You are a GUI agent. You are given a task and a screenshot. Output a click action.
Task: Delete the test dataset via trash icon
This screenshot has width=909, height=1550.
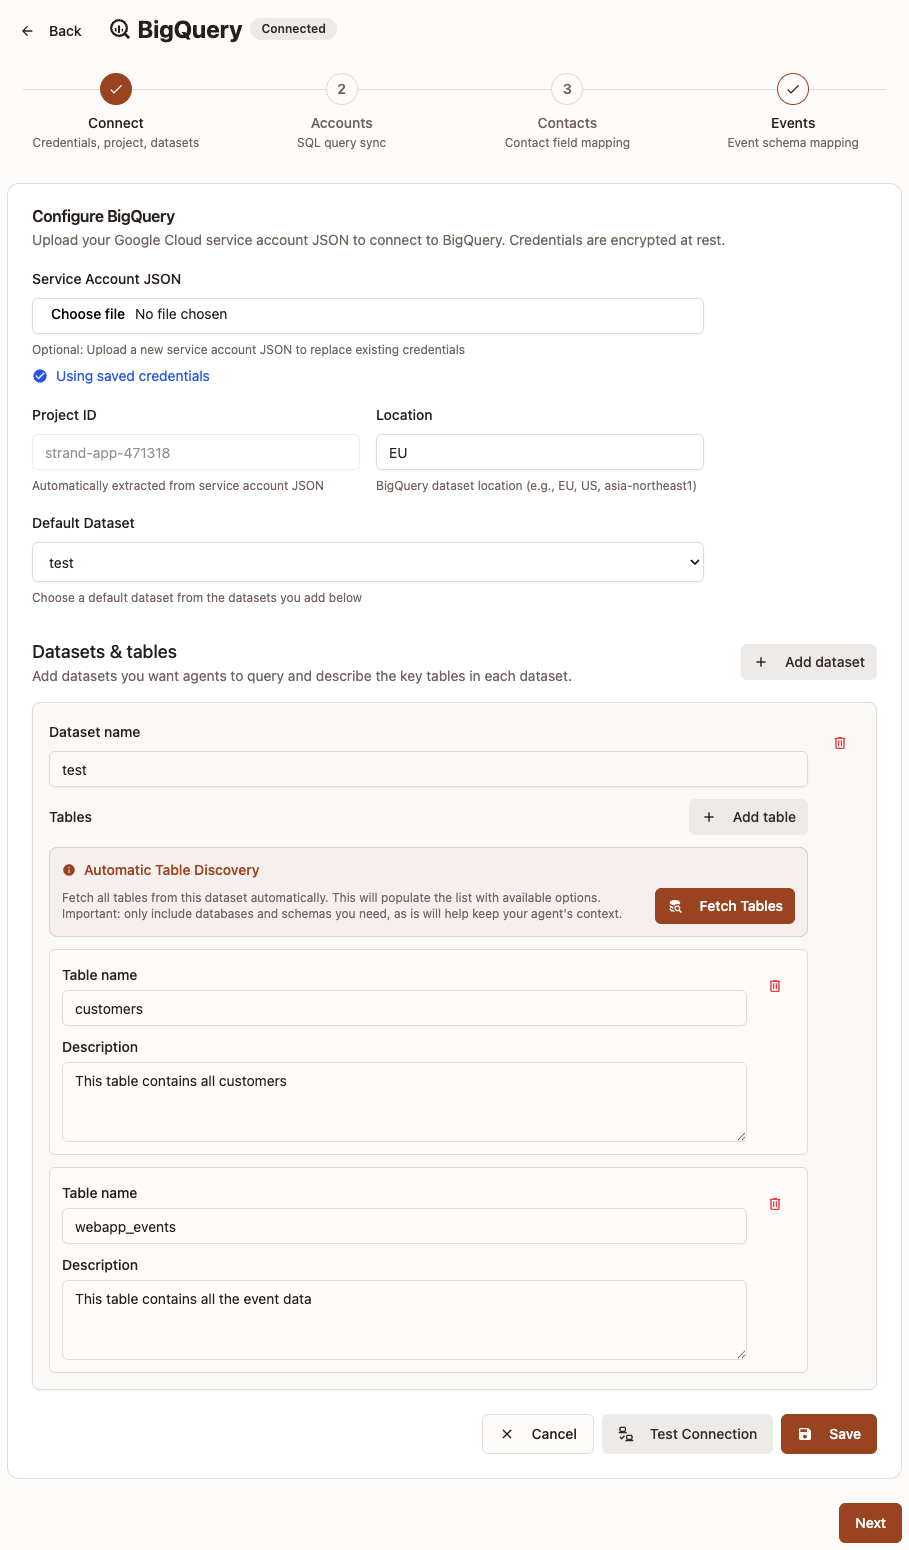(x=839, y=743)
